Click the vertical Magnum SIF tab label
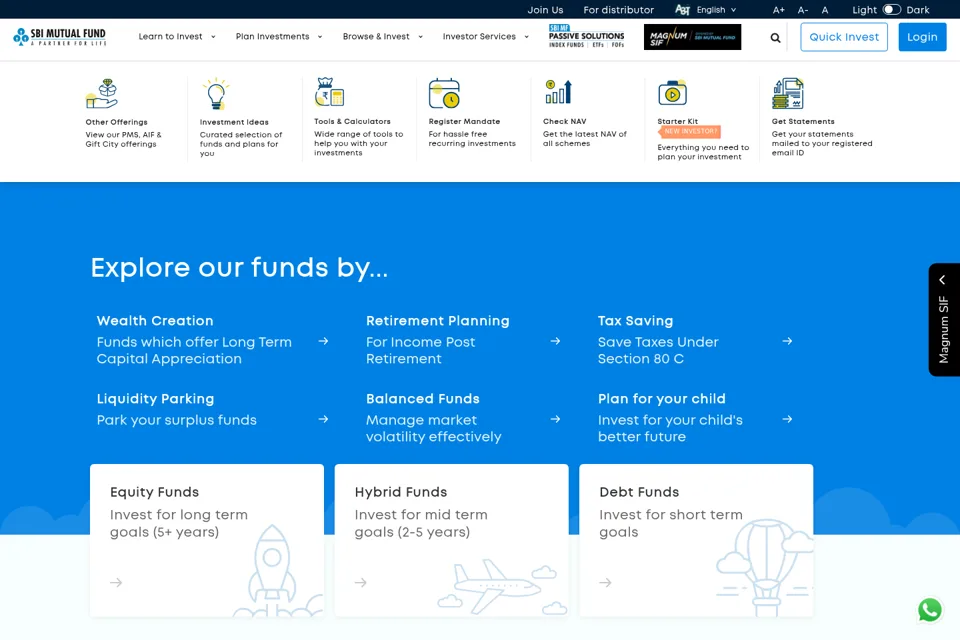This screenshot has width=960, height=640. pyautogui.click(x=943, y=329)
